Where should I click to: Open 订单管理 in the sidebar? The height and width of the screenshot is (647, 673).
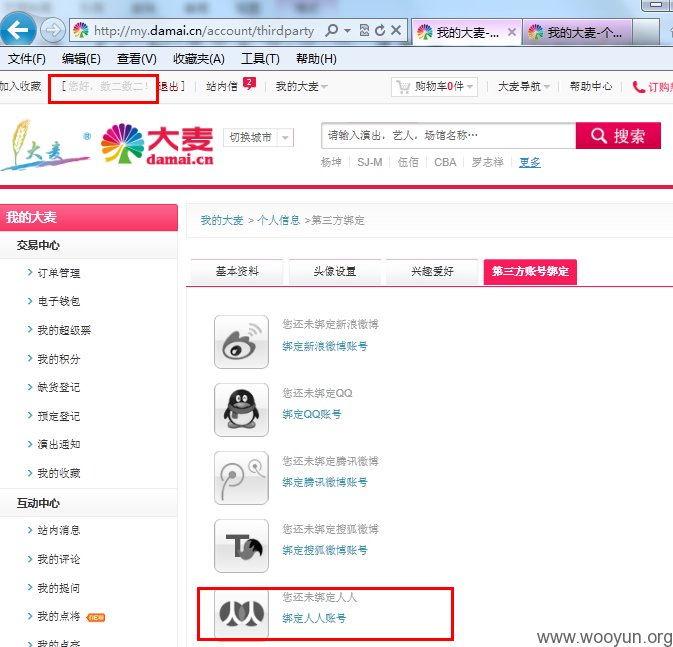tap(59, 273)
